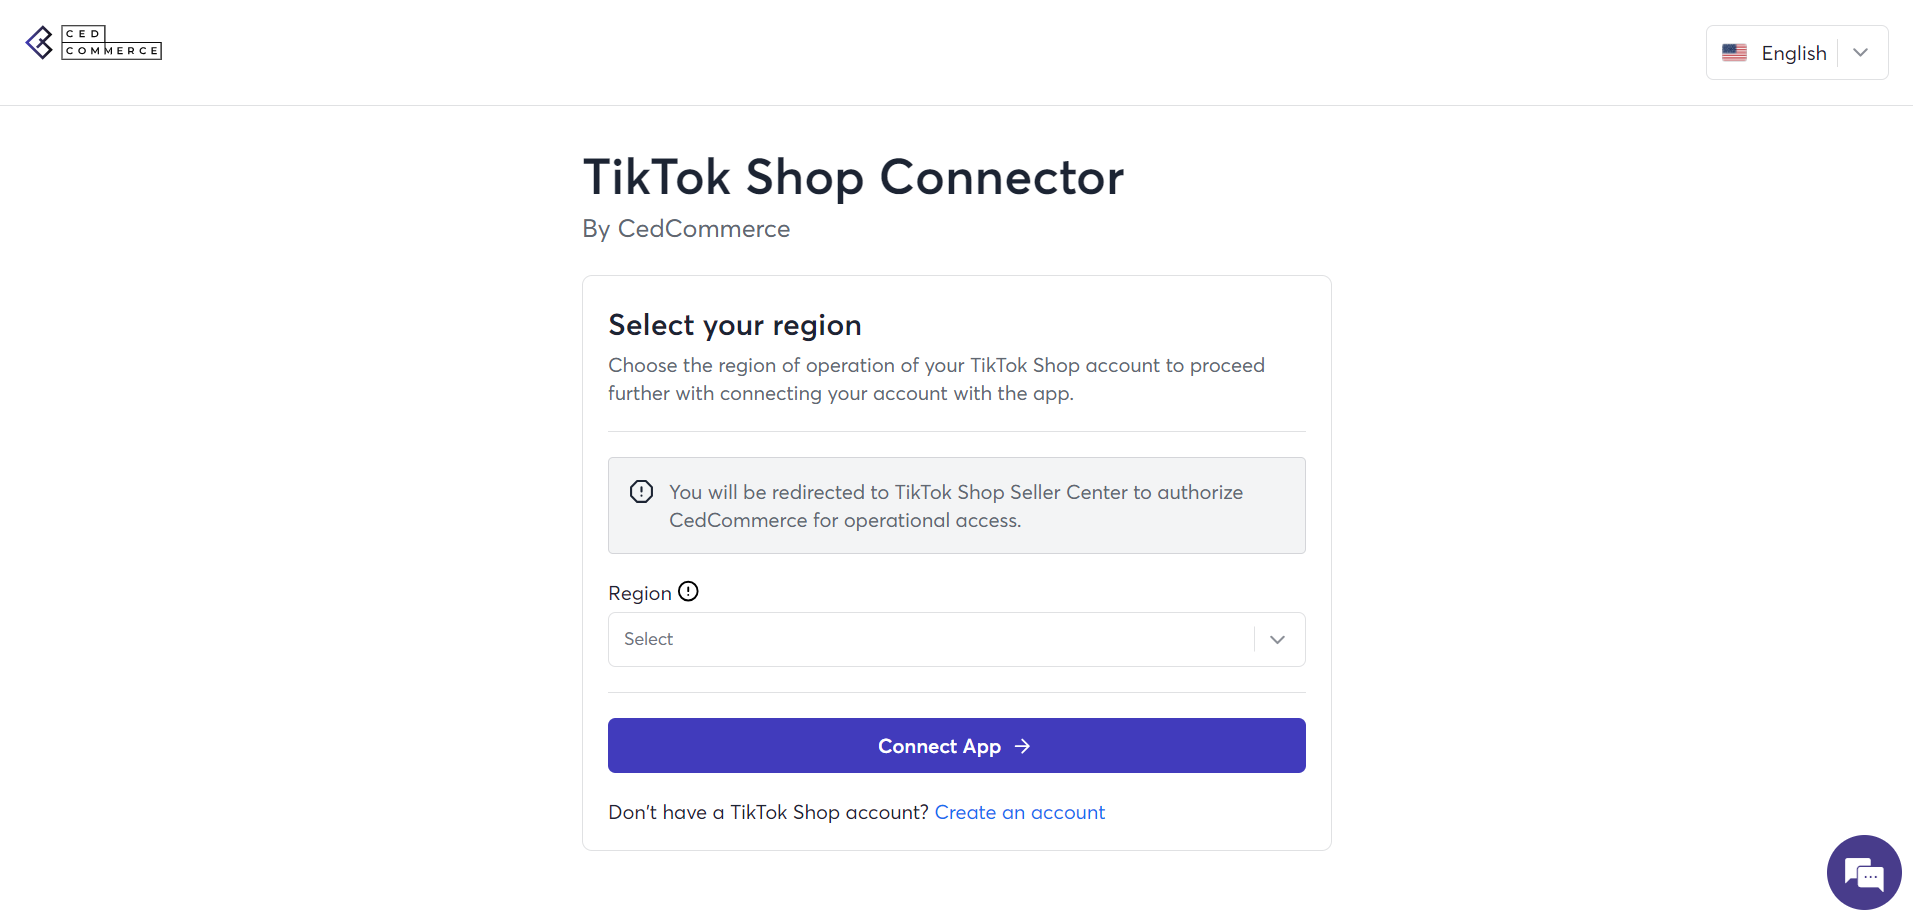Click Don't have a TikTok Shop account text
This screenshot has width=1913, height=922.
point(768,812)
